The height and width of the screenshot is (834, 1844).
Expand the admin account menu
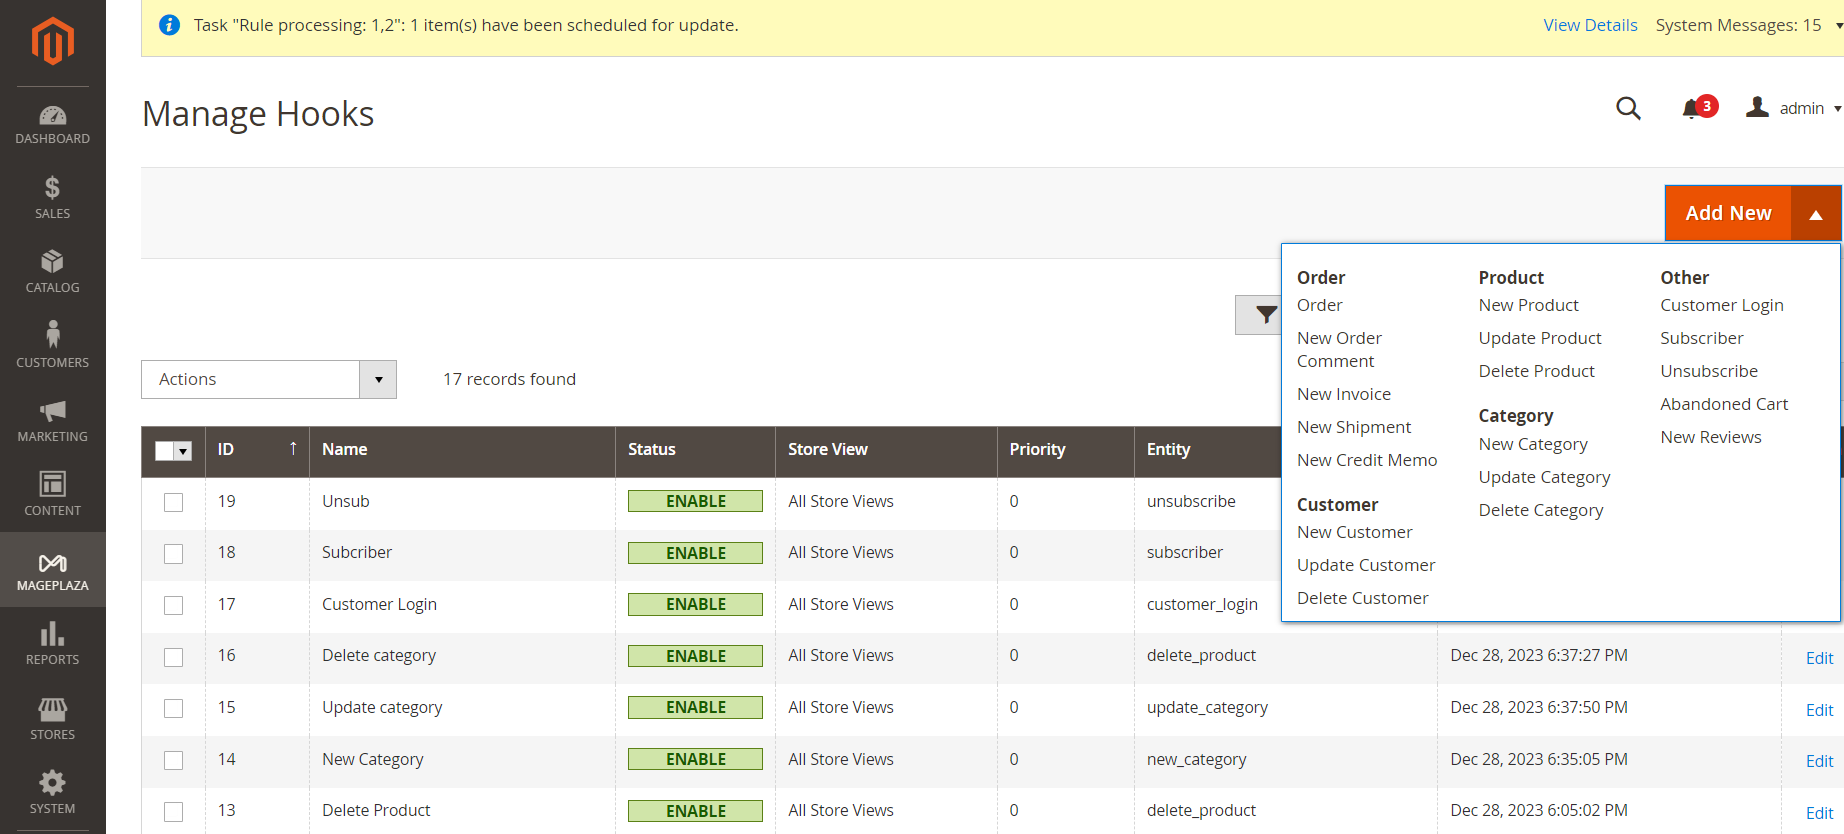[1795, 108]
